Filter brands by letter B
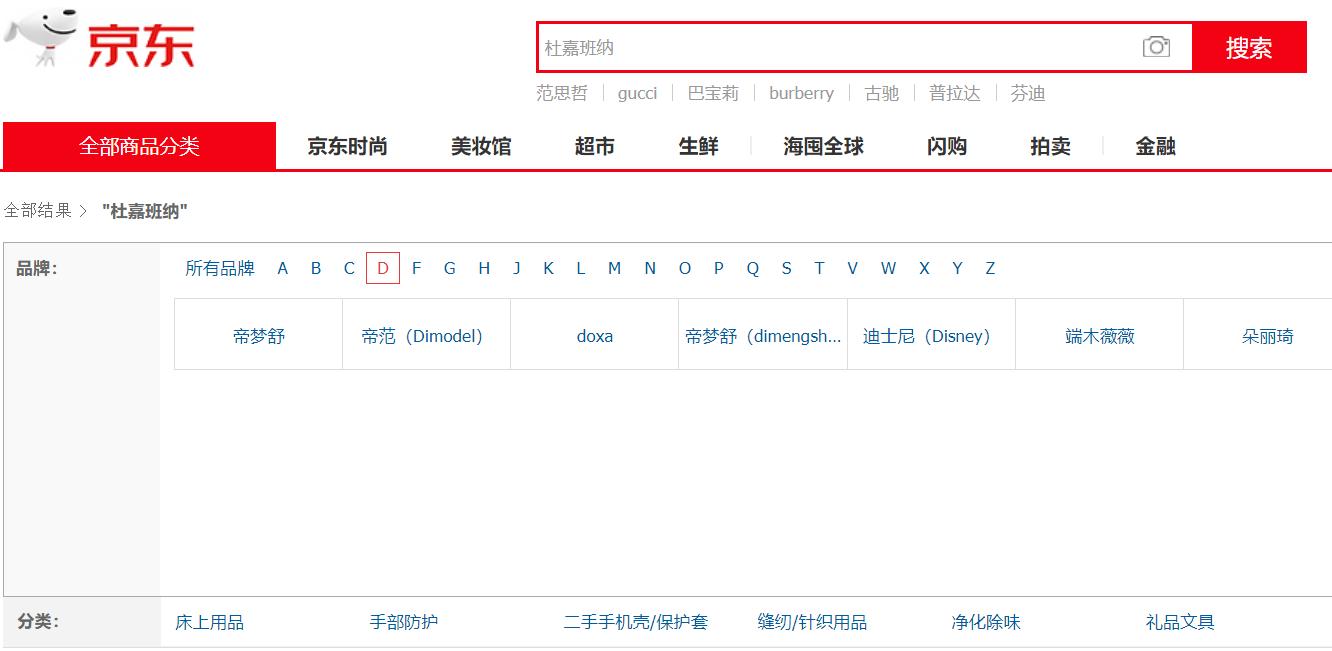 [316, 268]
